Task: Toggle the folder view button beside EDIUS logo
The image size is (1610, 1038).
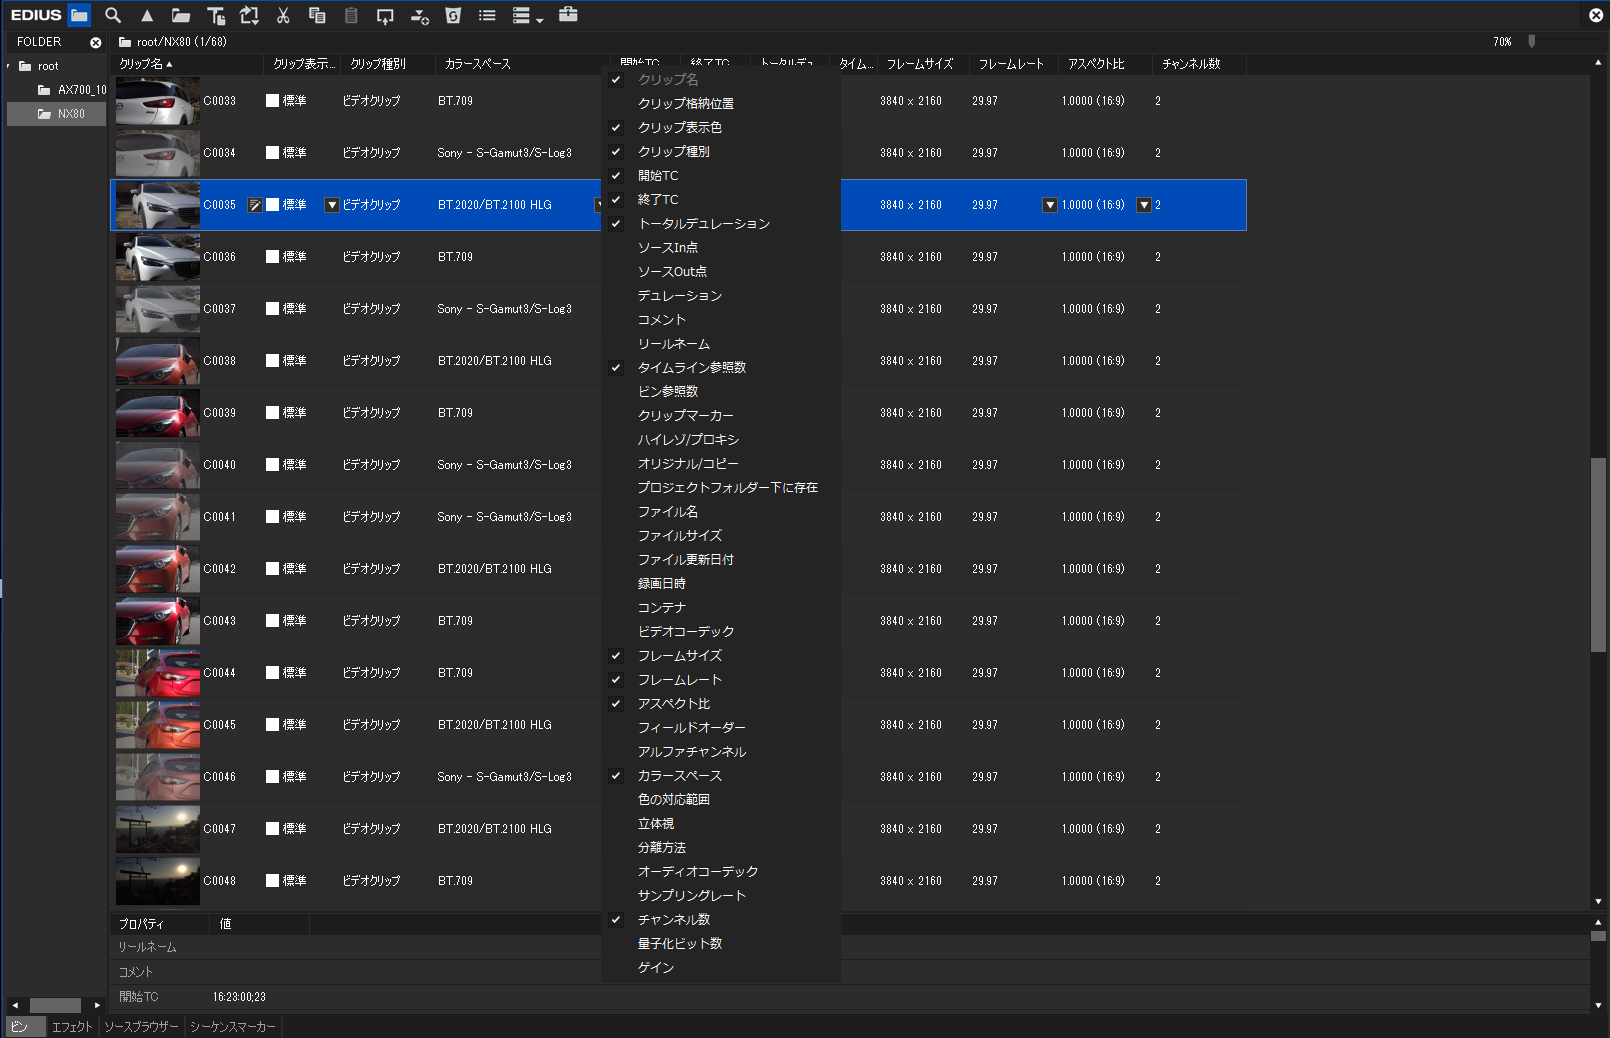Action: [79, 15]
